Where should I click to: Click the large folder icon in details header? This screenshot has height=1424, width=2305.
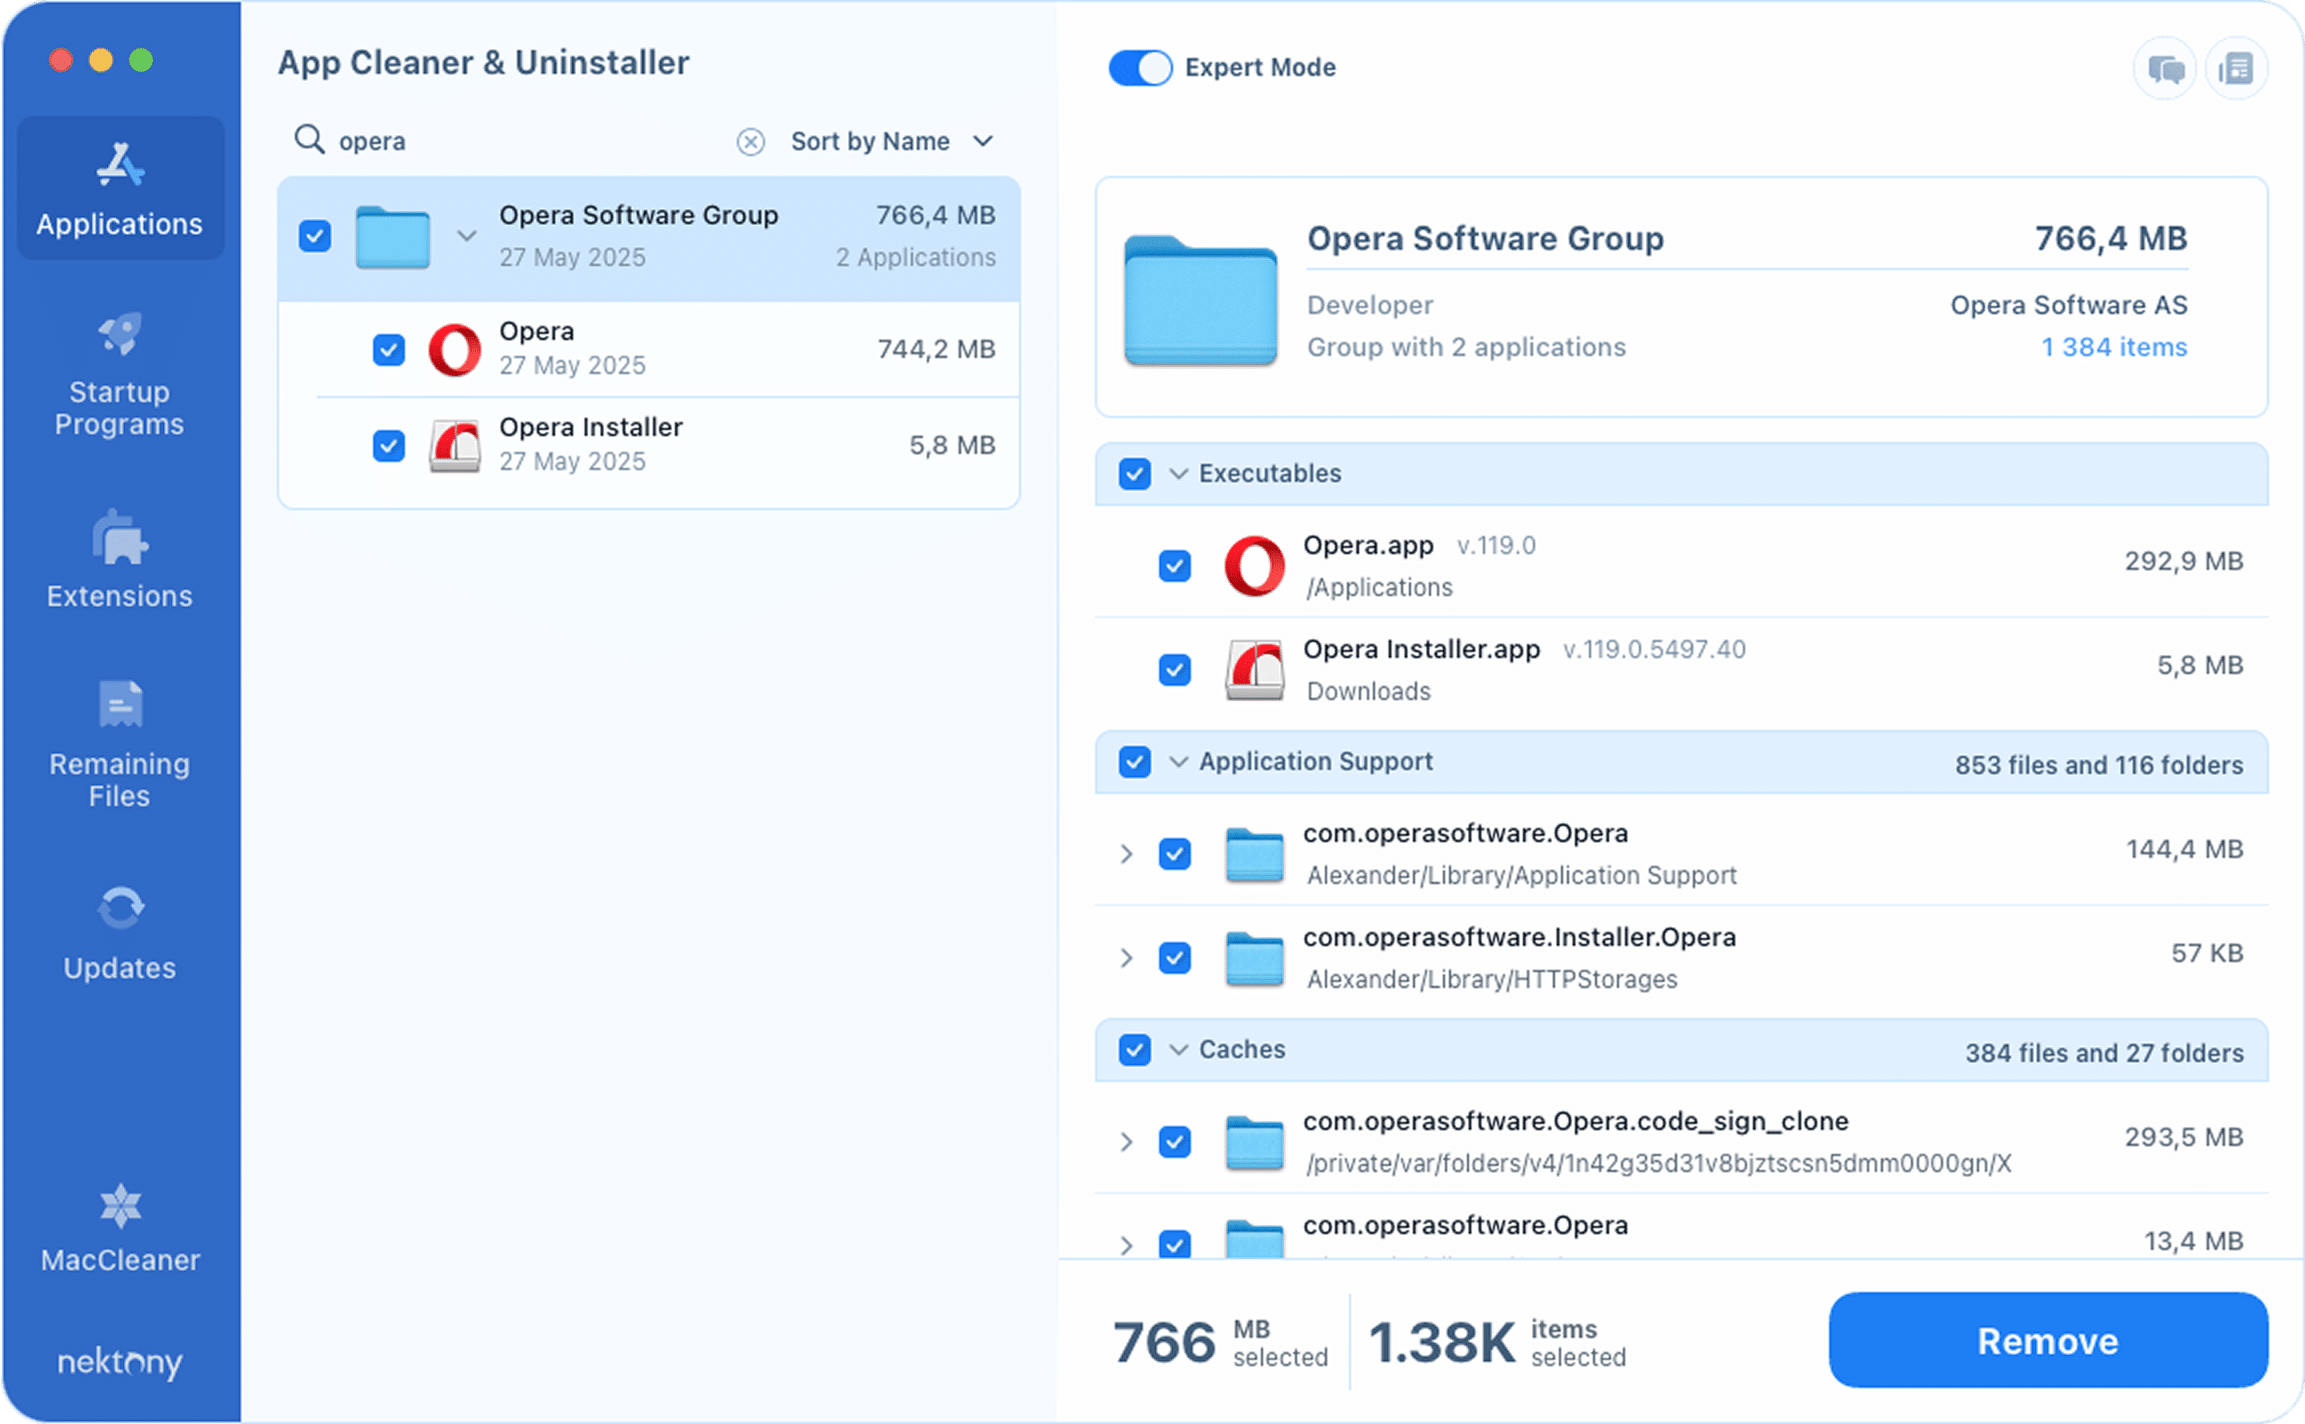pos(1200,299)
